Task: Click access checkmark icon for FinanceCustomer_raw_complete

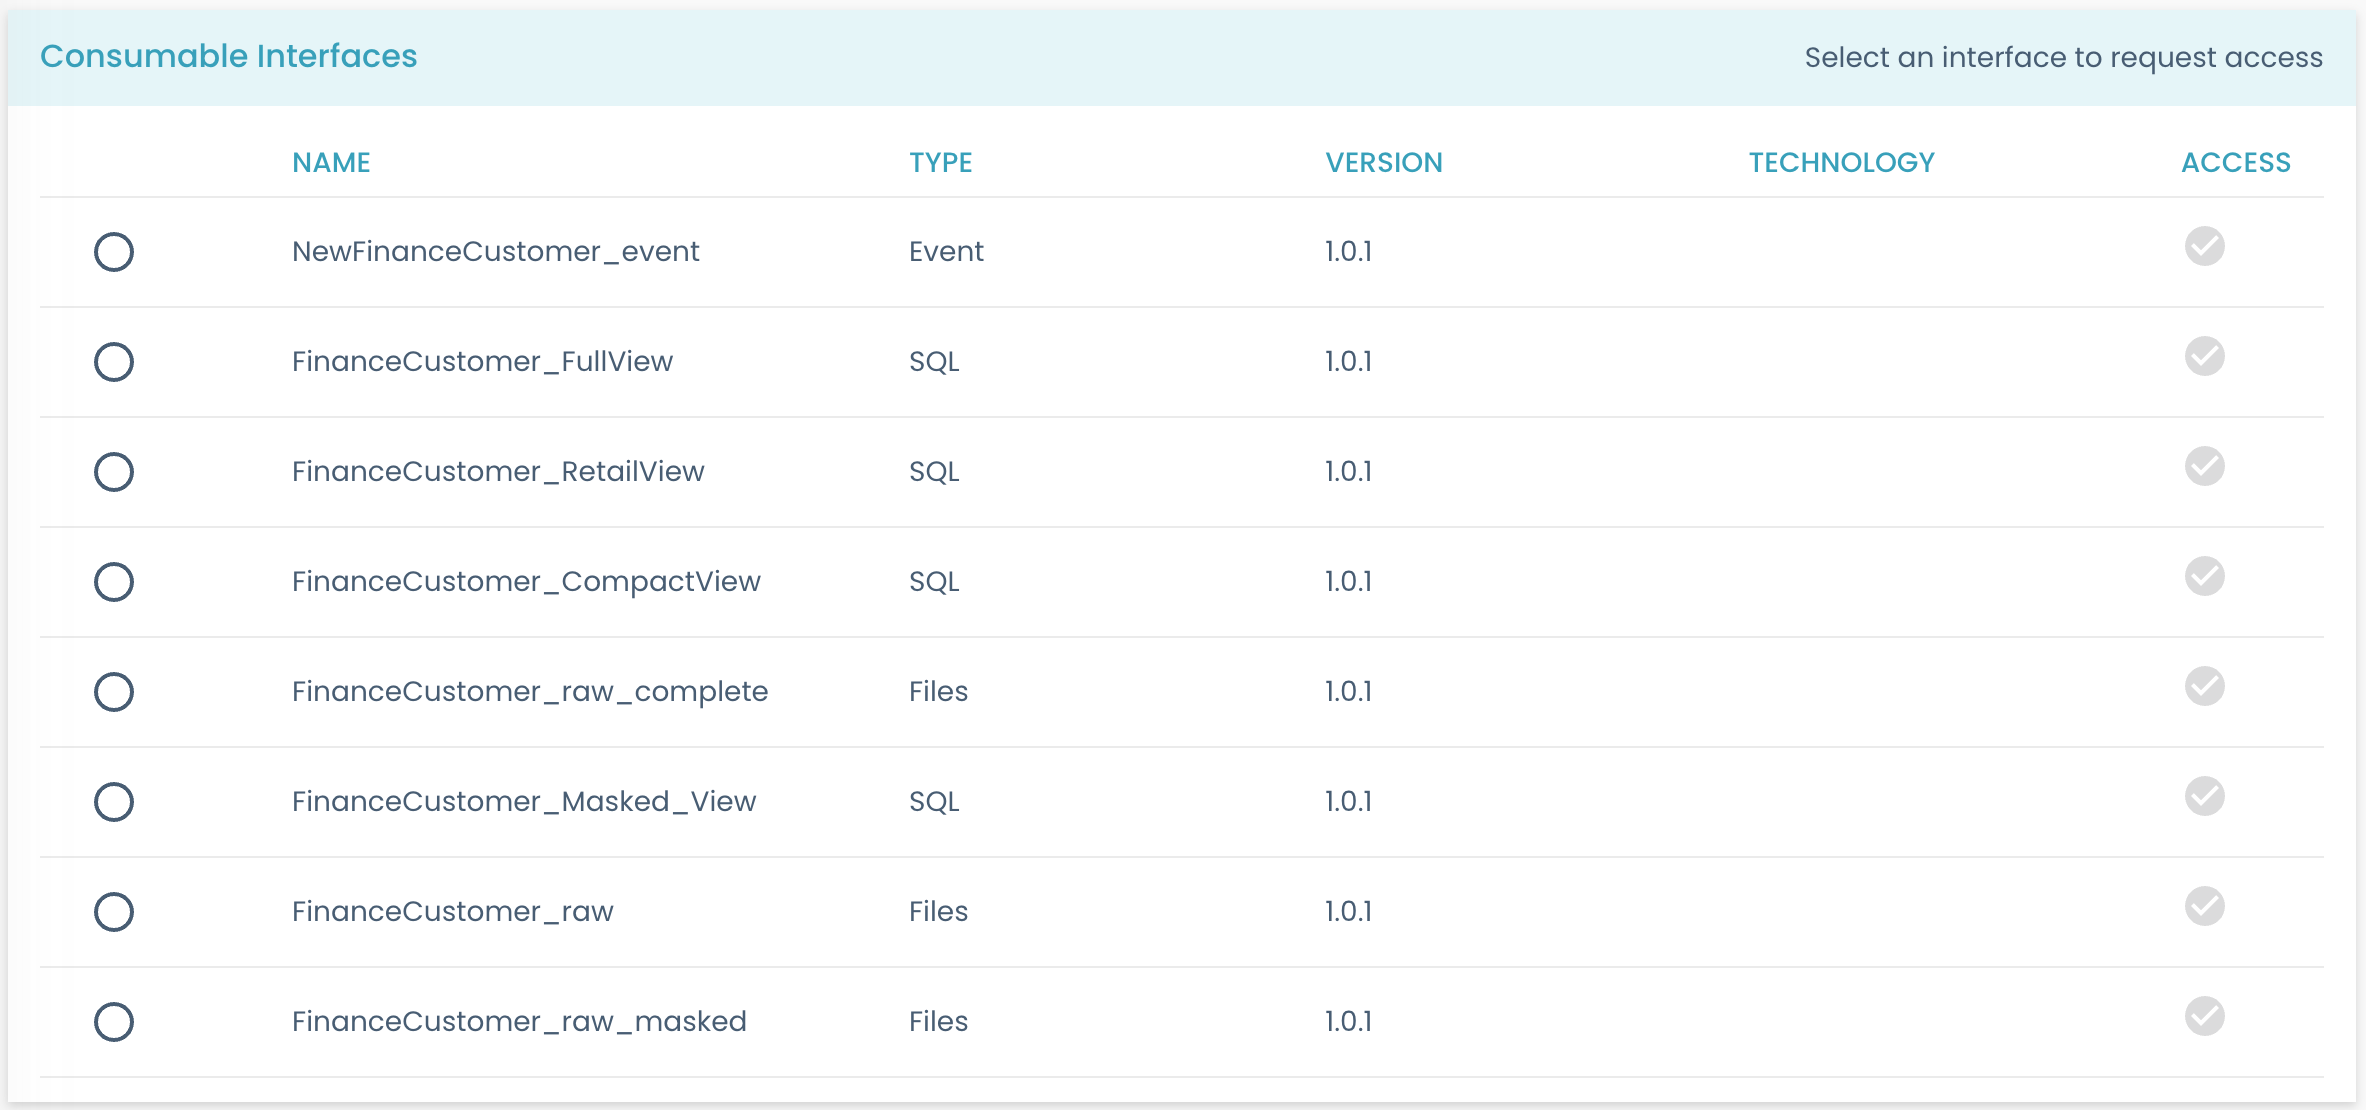Action: [x=2204, y=686]
